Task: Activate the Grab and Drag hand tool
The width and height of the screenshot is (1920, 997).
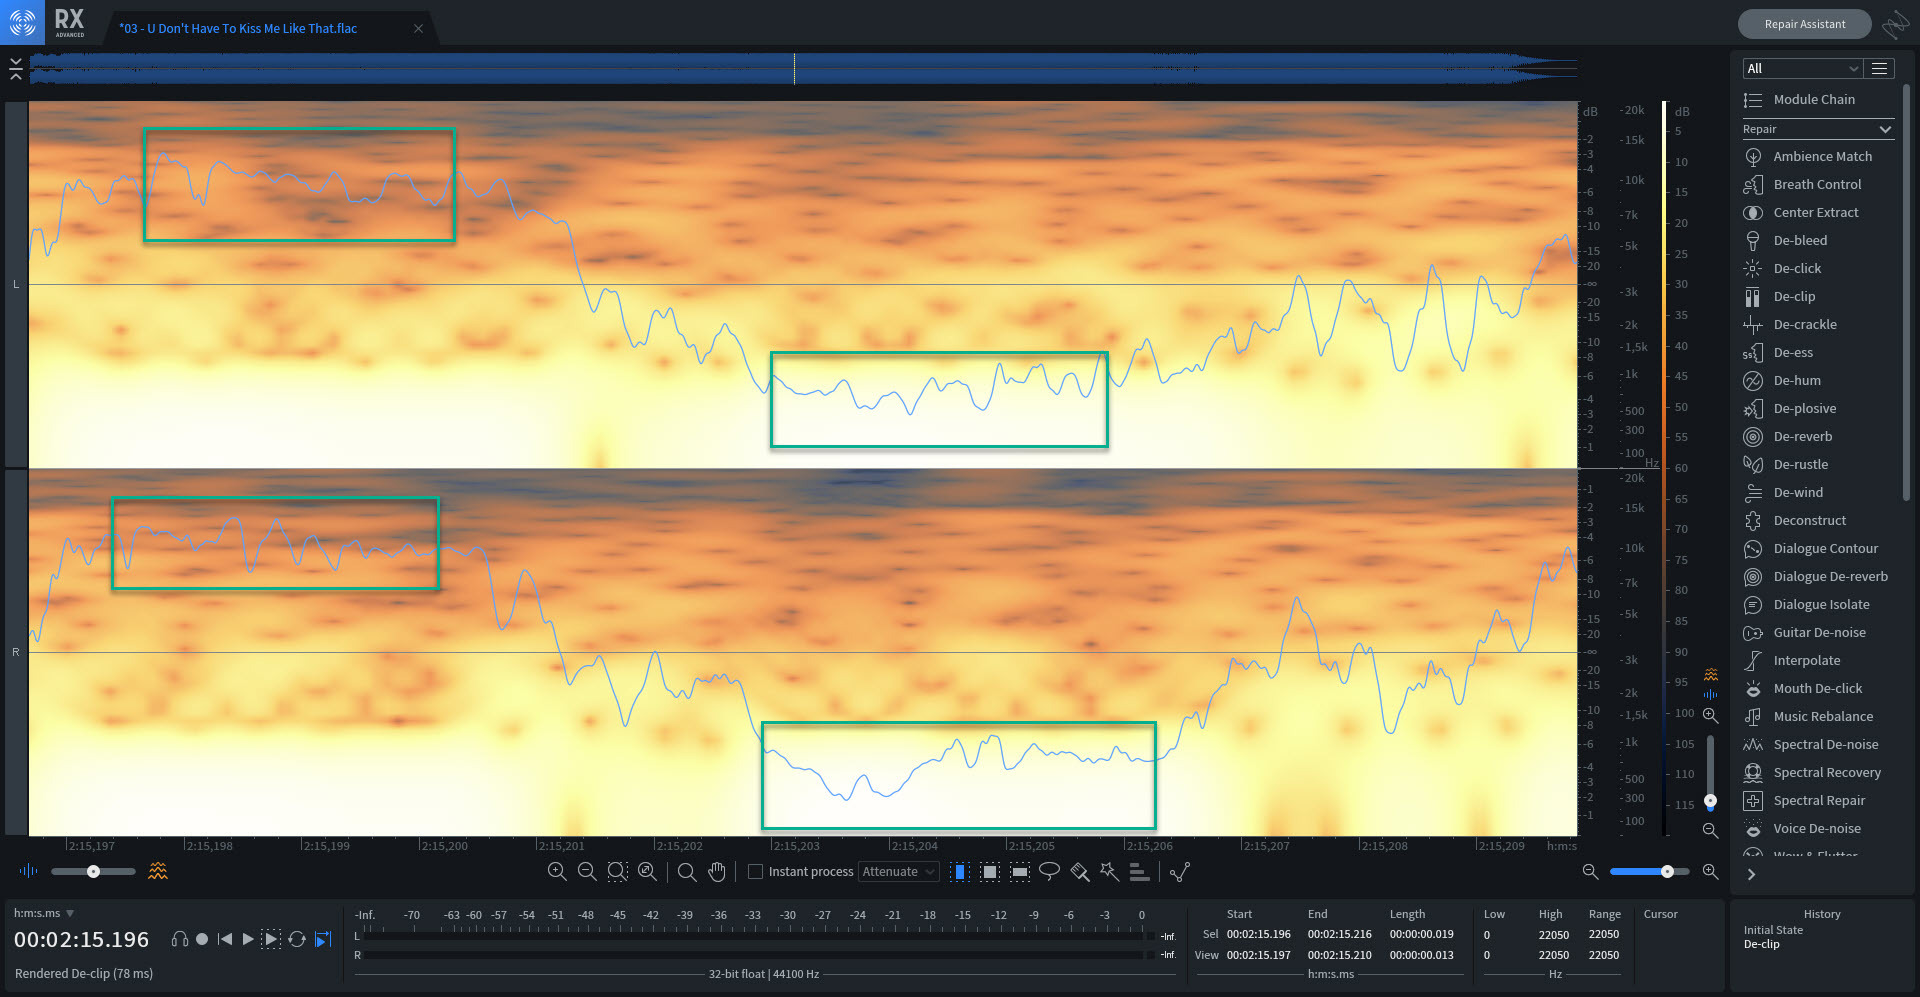Action: click(x=717, y=872)
